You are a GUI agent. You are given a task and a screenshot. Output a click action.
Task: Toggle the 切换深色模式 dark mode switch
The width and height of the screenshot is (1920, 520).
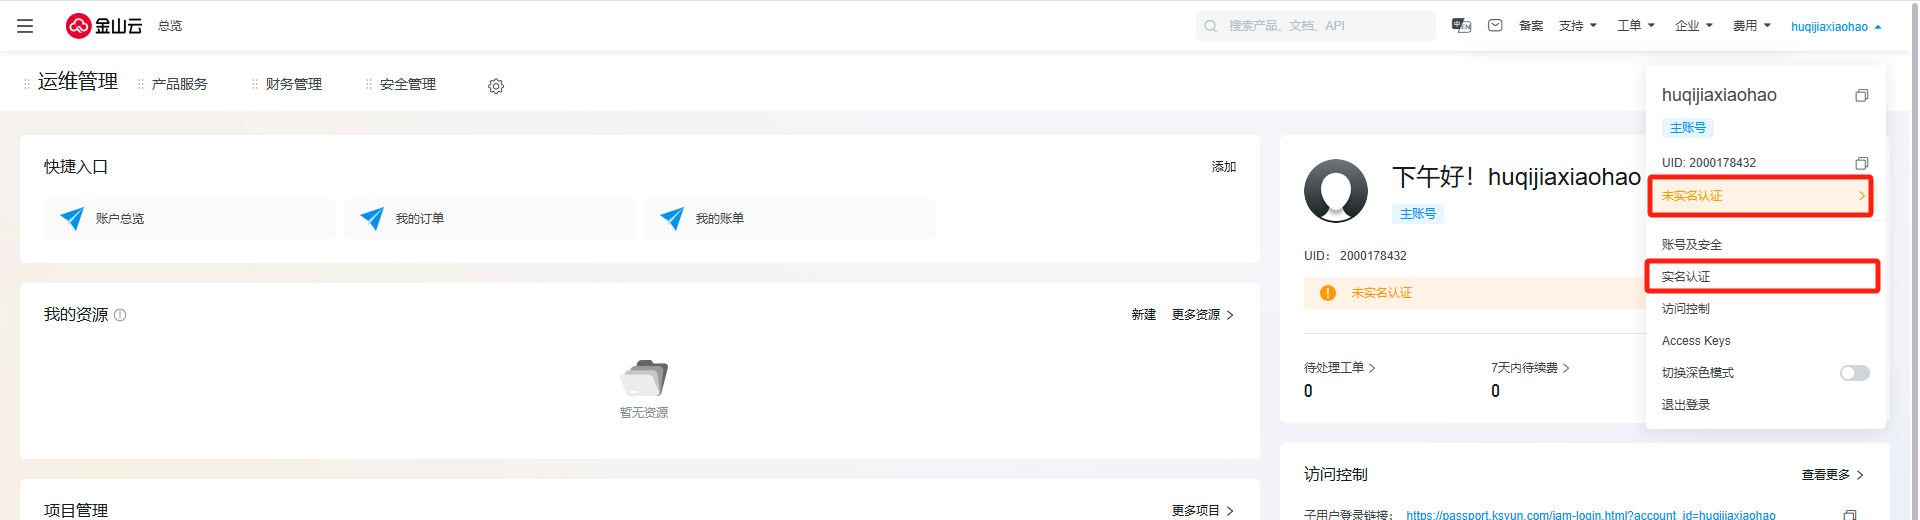[x=1854, y=373]
